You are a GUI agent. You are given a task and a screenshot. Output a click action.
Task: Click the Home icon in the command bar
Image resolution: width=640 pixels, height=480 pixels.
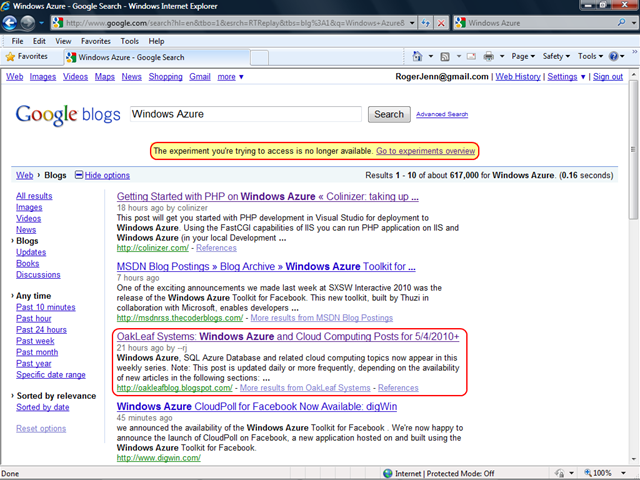tap(417, 56)
